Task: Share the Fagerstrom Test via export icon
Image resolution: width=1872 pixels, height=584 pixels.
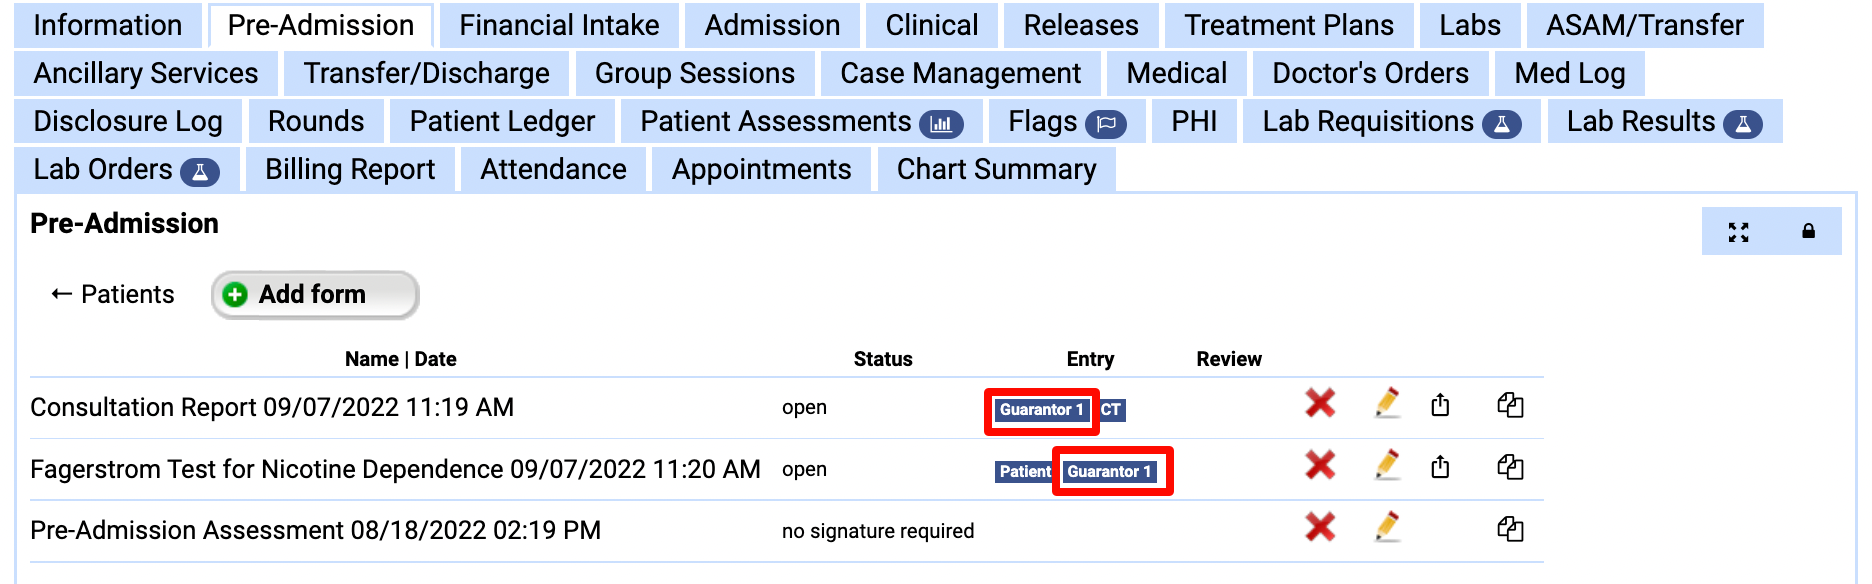Action: tap(1441, 466)
